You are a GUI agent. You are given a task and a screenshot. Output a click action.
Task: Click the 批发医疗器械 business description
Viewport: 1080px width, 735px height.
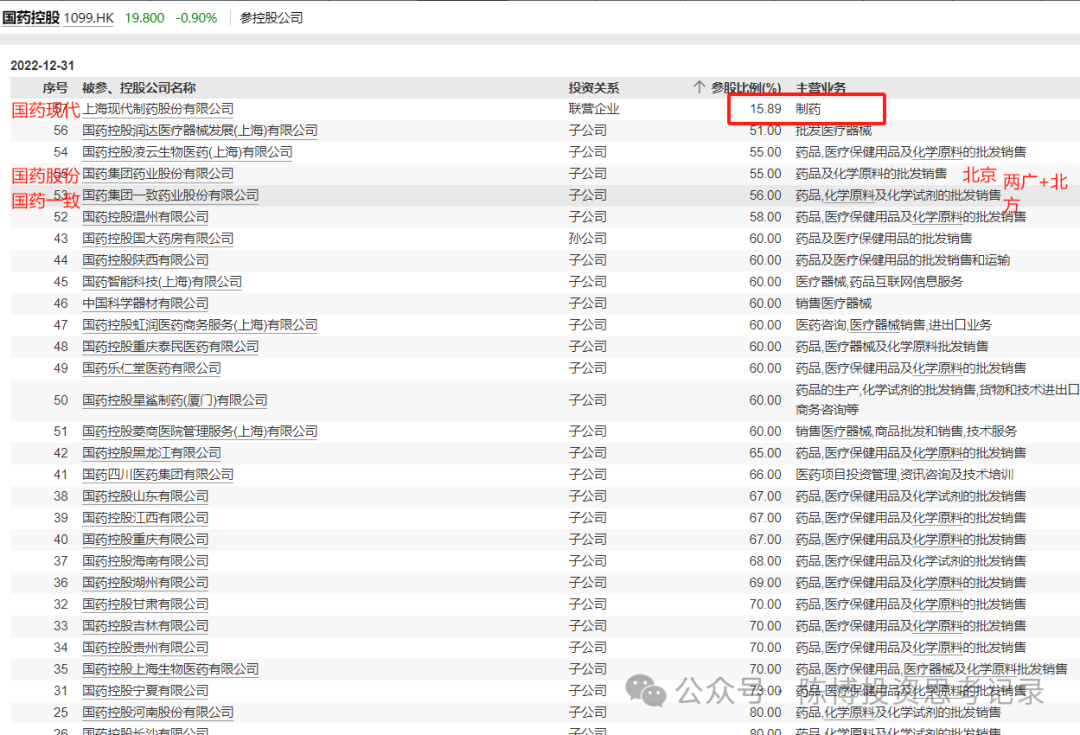pyautogui.click(x=833, y=130)
